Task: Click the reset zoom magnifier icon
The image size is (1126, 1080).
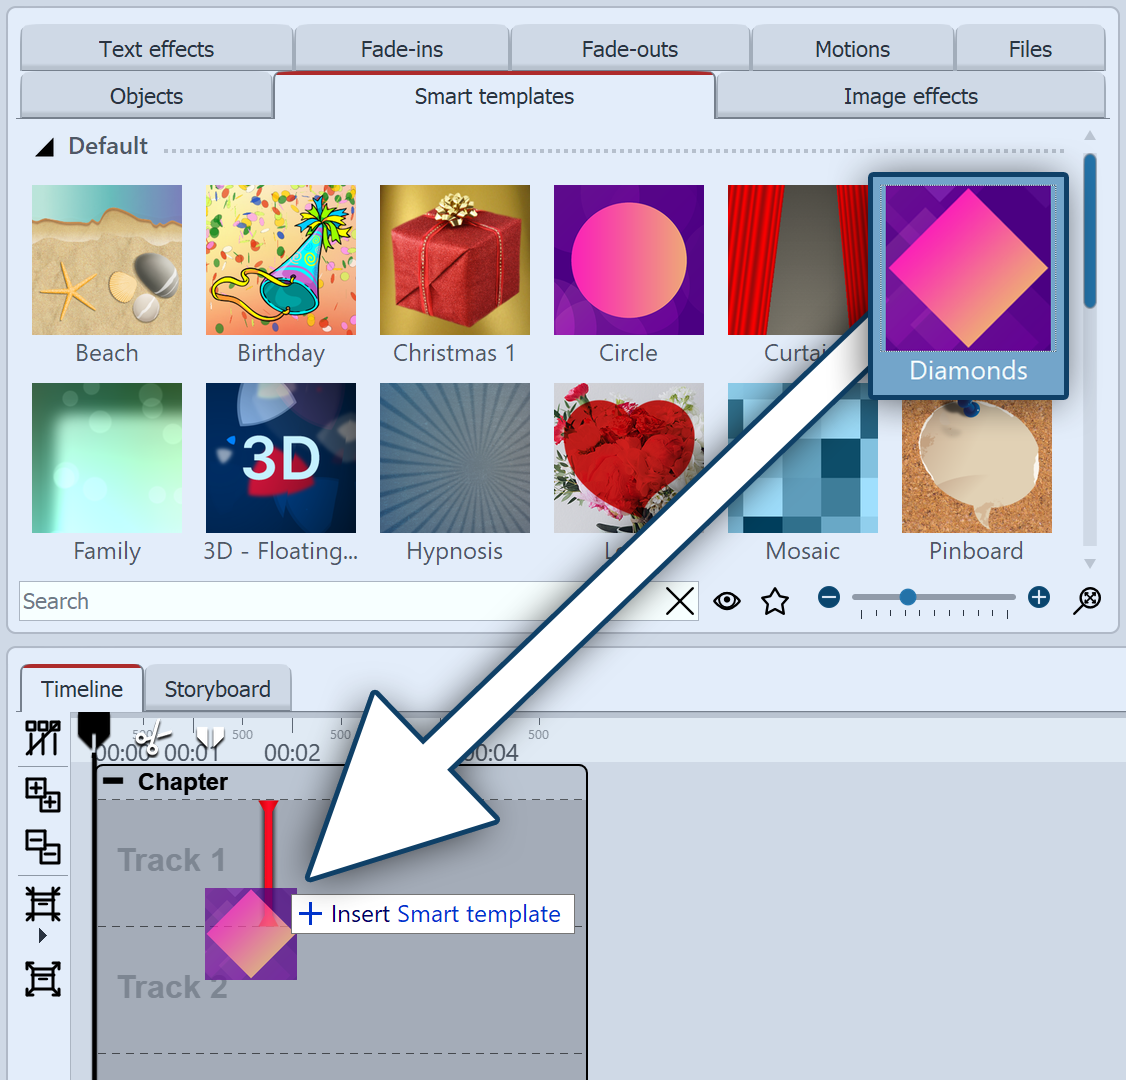Action: click(x=1087, y=600)
